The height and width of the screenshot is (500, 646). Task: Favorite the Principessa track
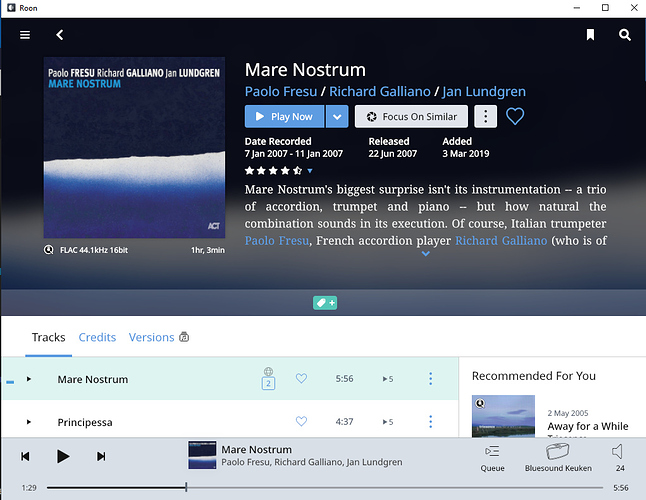301,421
